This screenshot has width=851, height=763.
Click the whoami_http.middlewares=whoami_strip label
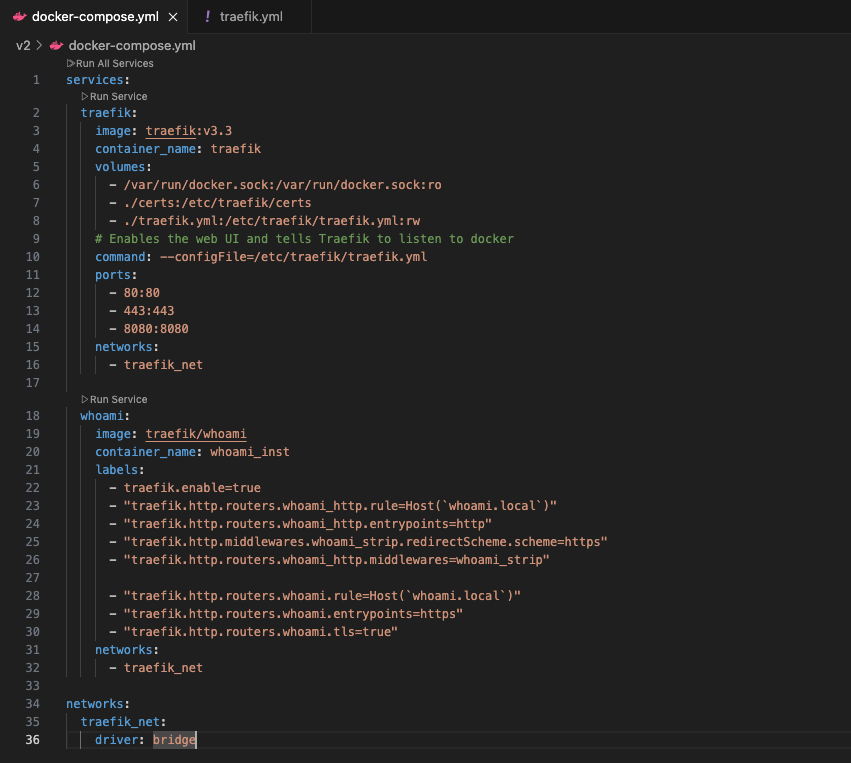[336, 559]
